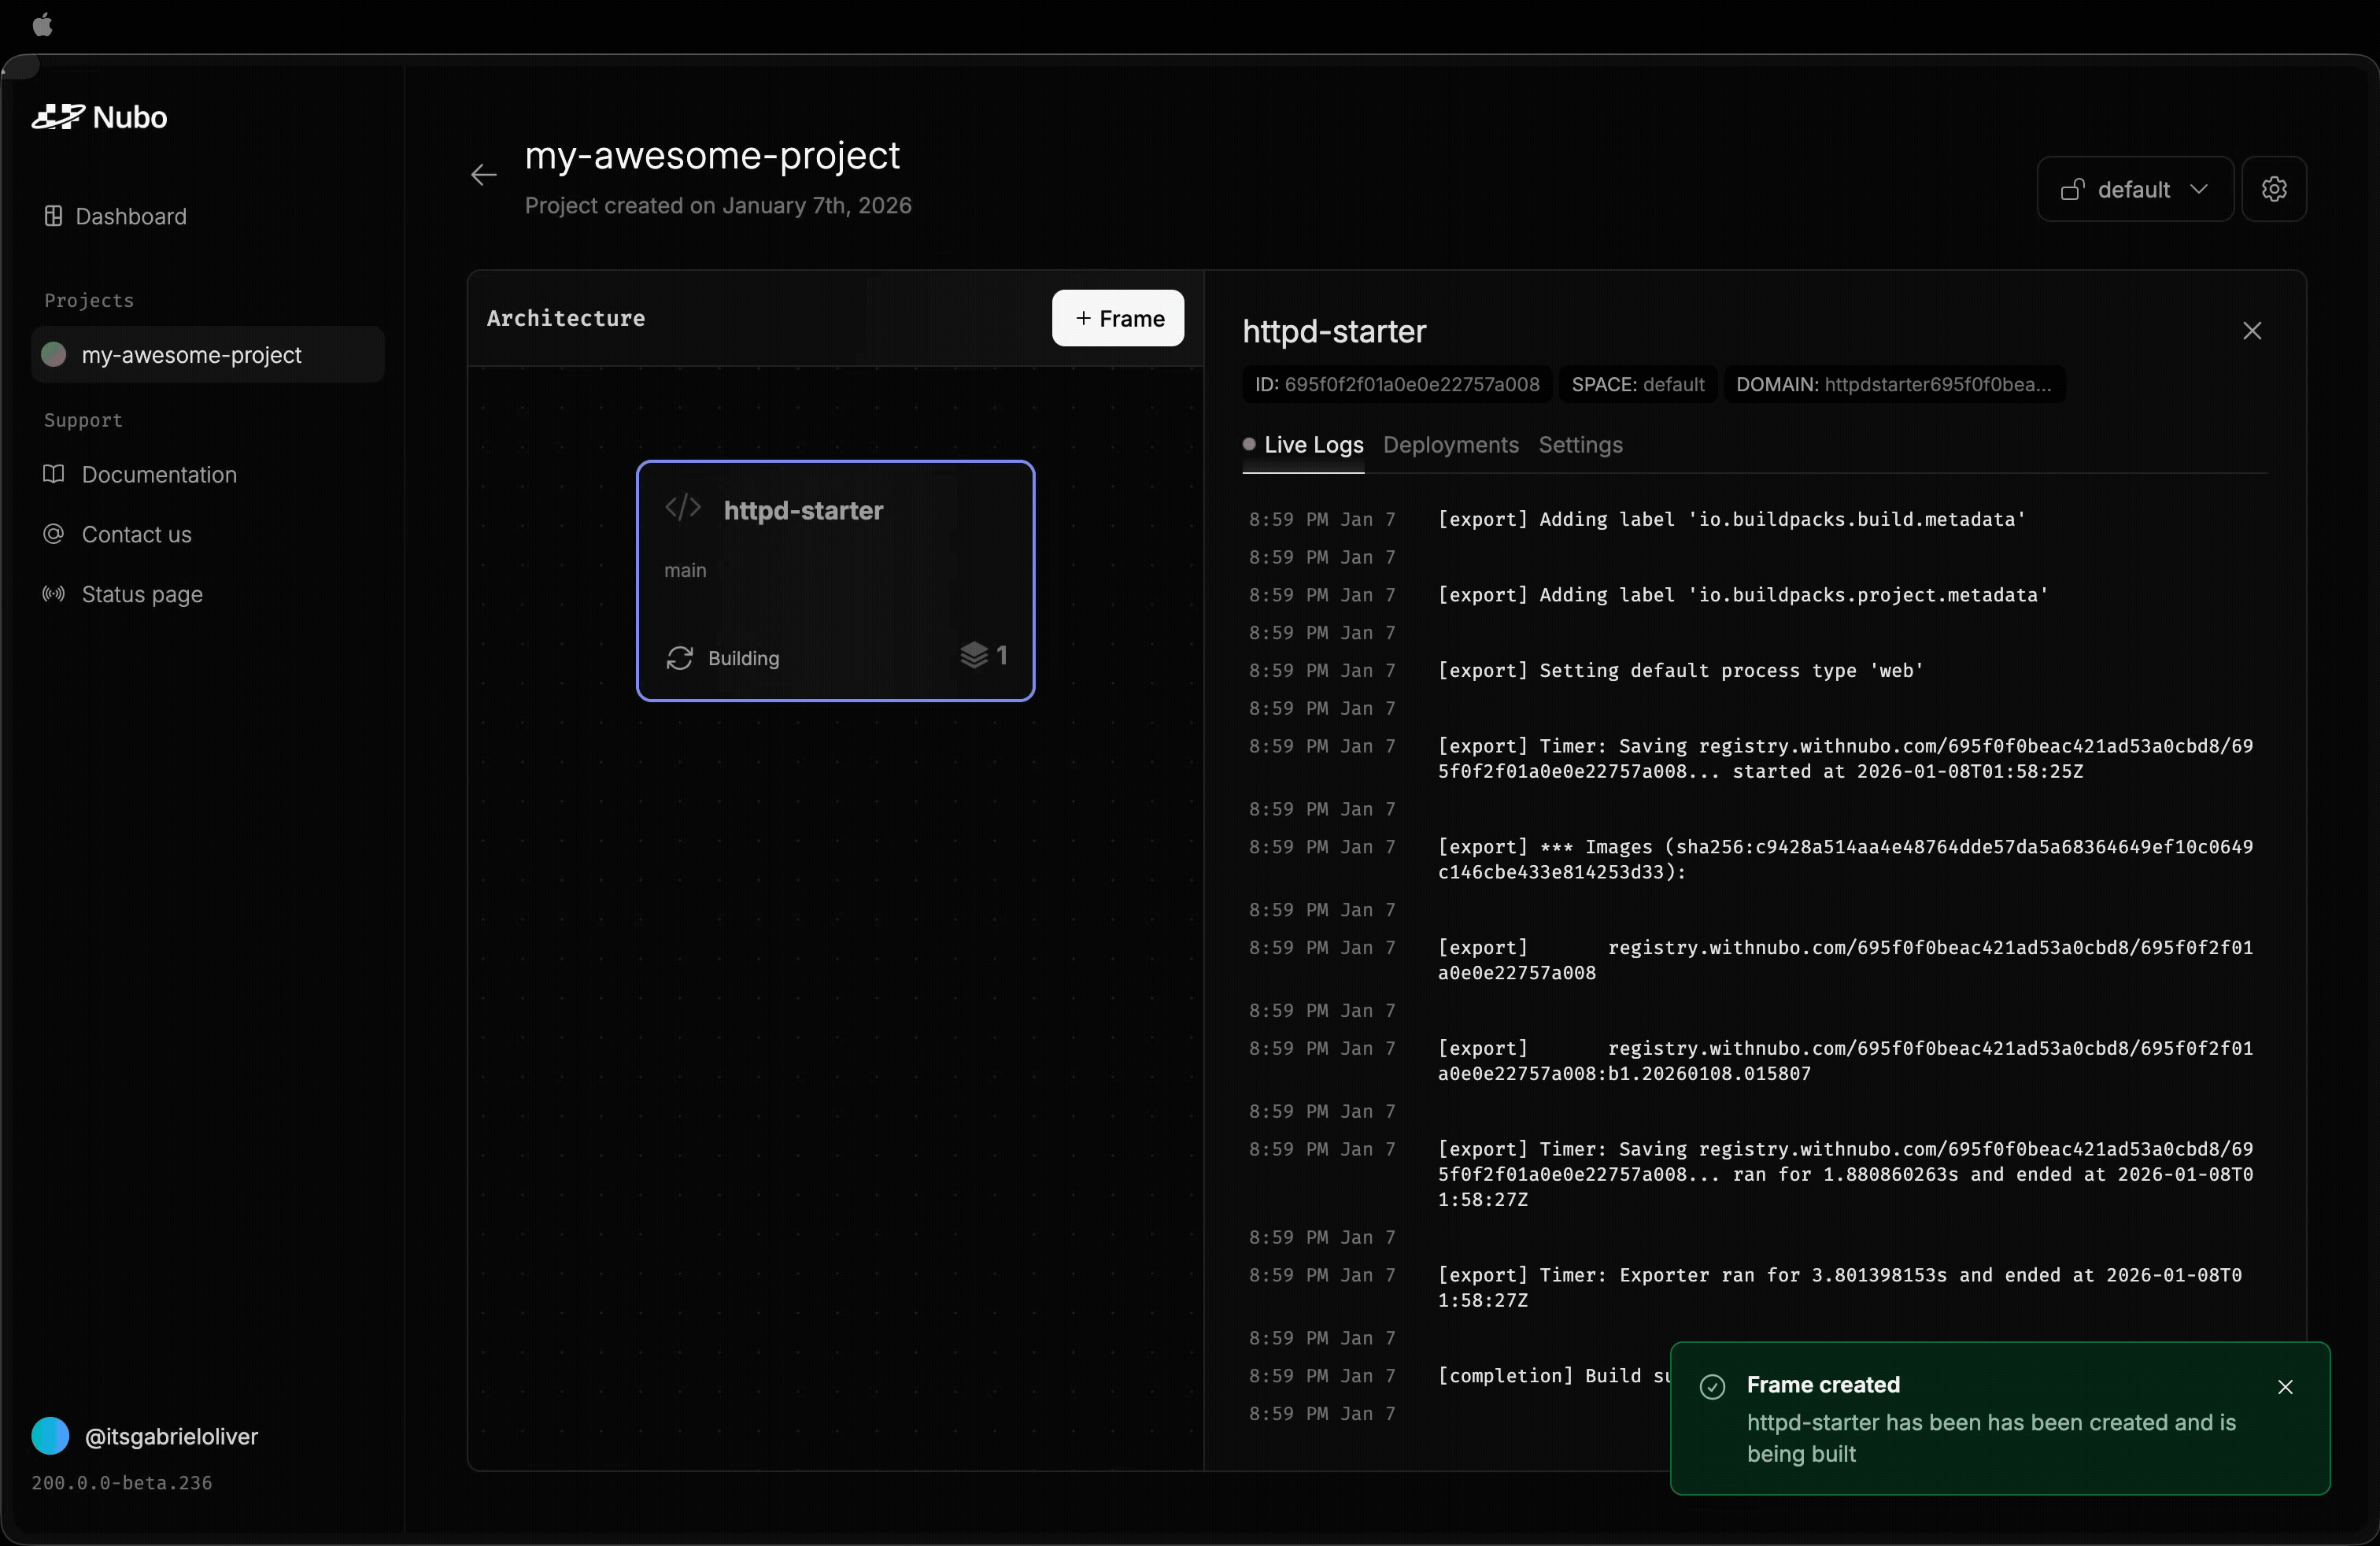Click the layers stack icon on httpd-starter card

tap(973, 655)
